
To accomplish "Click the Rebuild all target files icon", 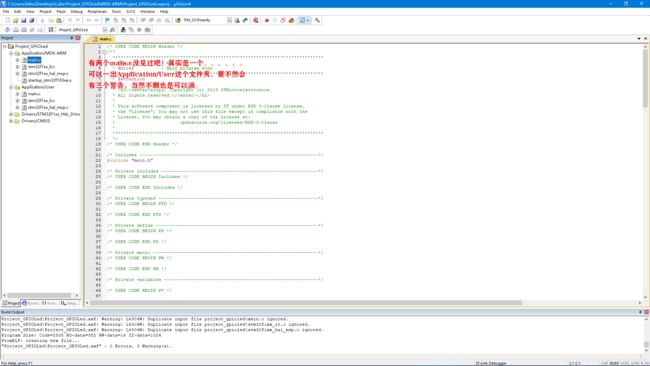I will (x=24, y=30).
